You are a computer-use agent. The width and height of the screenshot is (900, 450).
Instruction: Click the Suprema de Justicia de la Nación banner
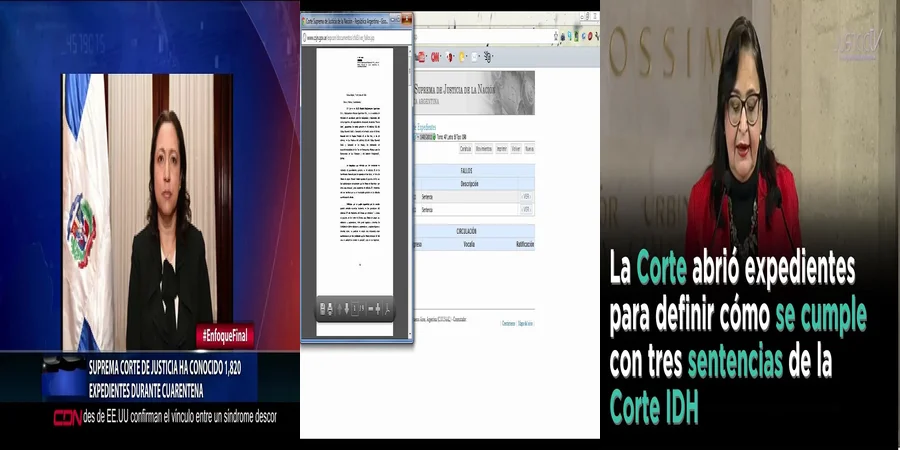[x=474, y=92]
